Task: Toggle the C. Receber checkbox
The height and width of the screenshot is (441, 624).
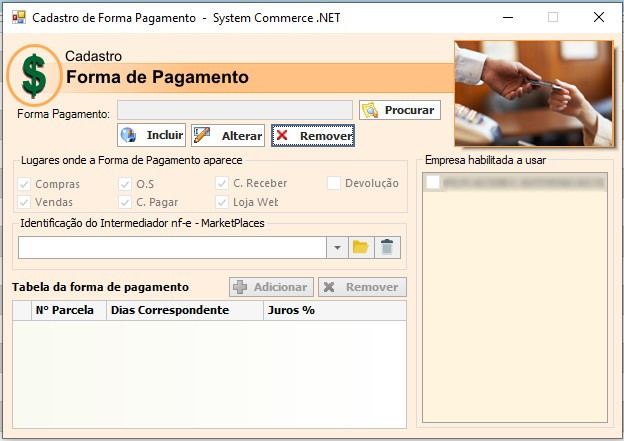Action: (x=222, y=183)
